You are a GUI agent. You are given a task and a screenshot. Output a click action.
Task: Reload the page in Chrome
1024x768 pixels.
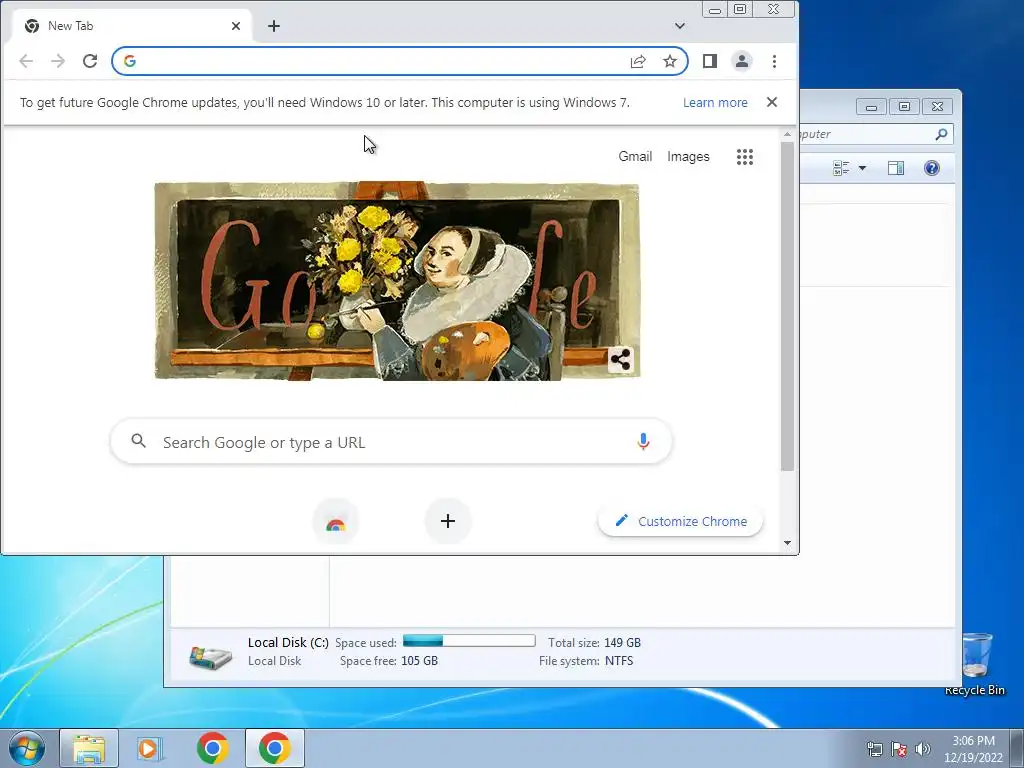point(90,61)
